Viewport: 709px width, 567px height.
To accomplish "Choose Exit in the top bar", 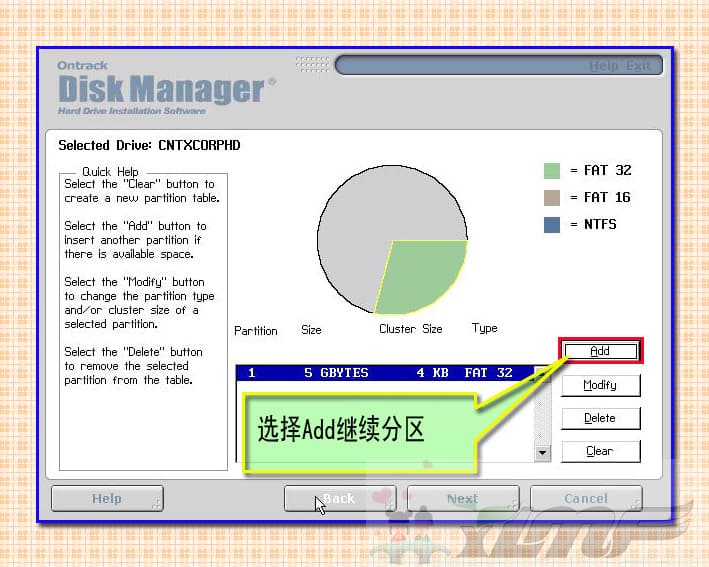I will [638, 66].
